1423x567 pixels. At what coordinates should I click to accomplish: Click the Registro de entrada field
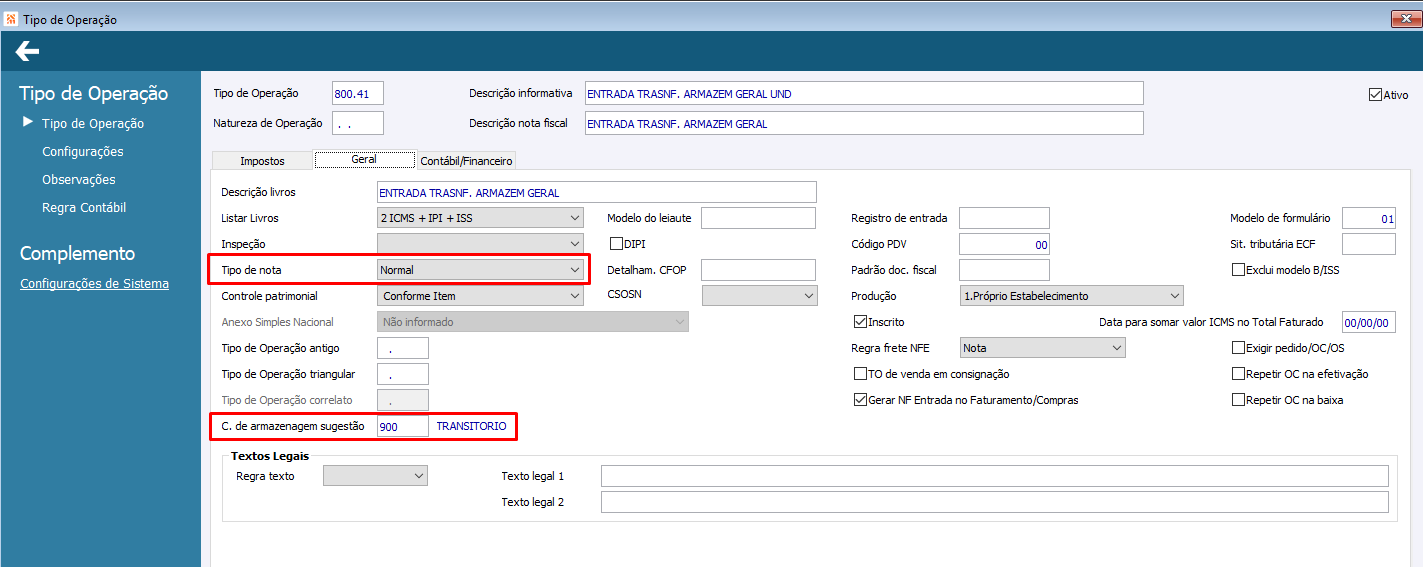pos(1004,218)
